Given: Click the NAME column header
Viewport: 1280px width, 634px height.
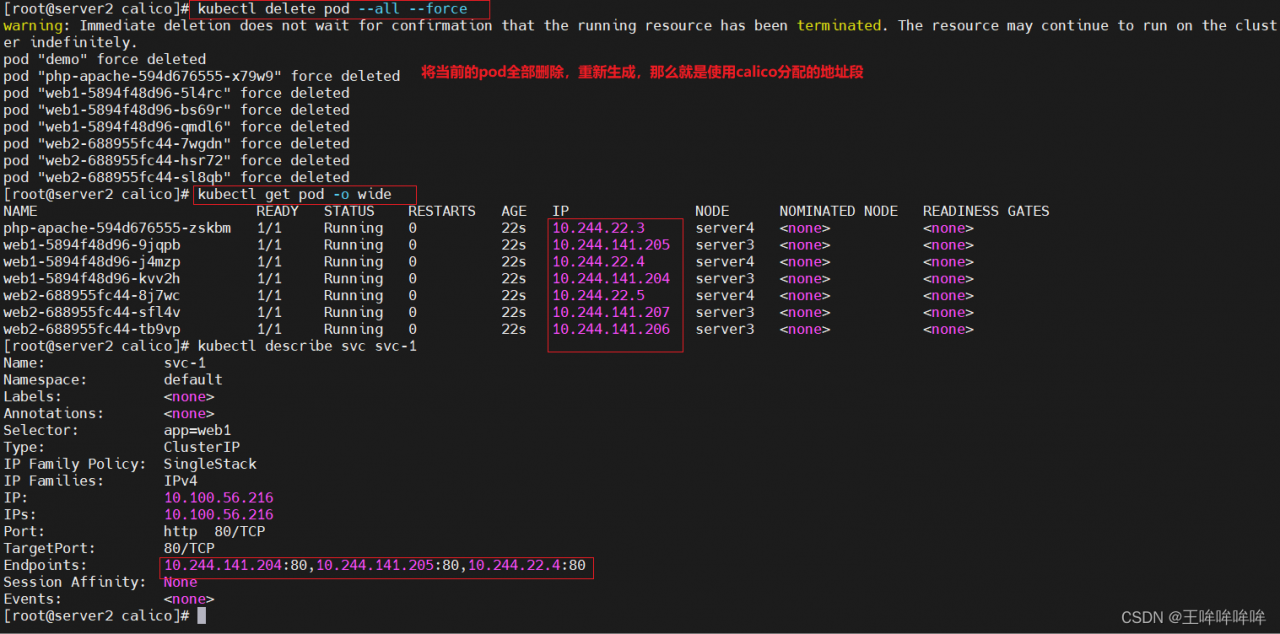Looking at the screenshot, I should 20,211.
